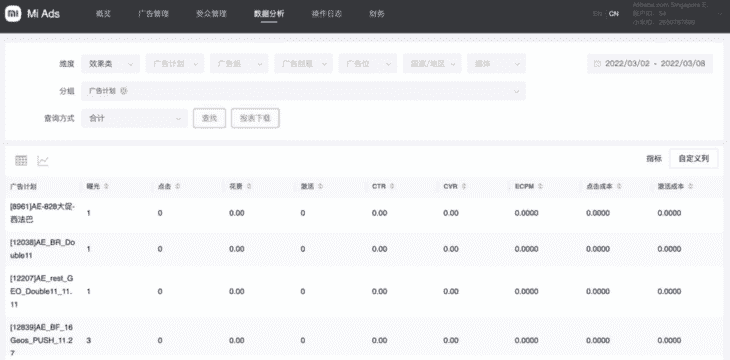Sort by 激活 column icon

[x=320, y=186]
